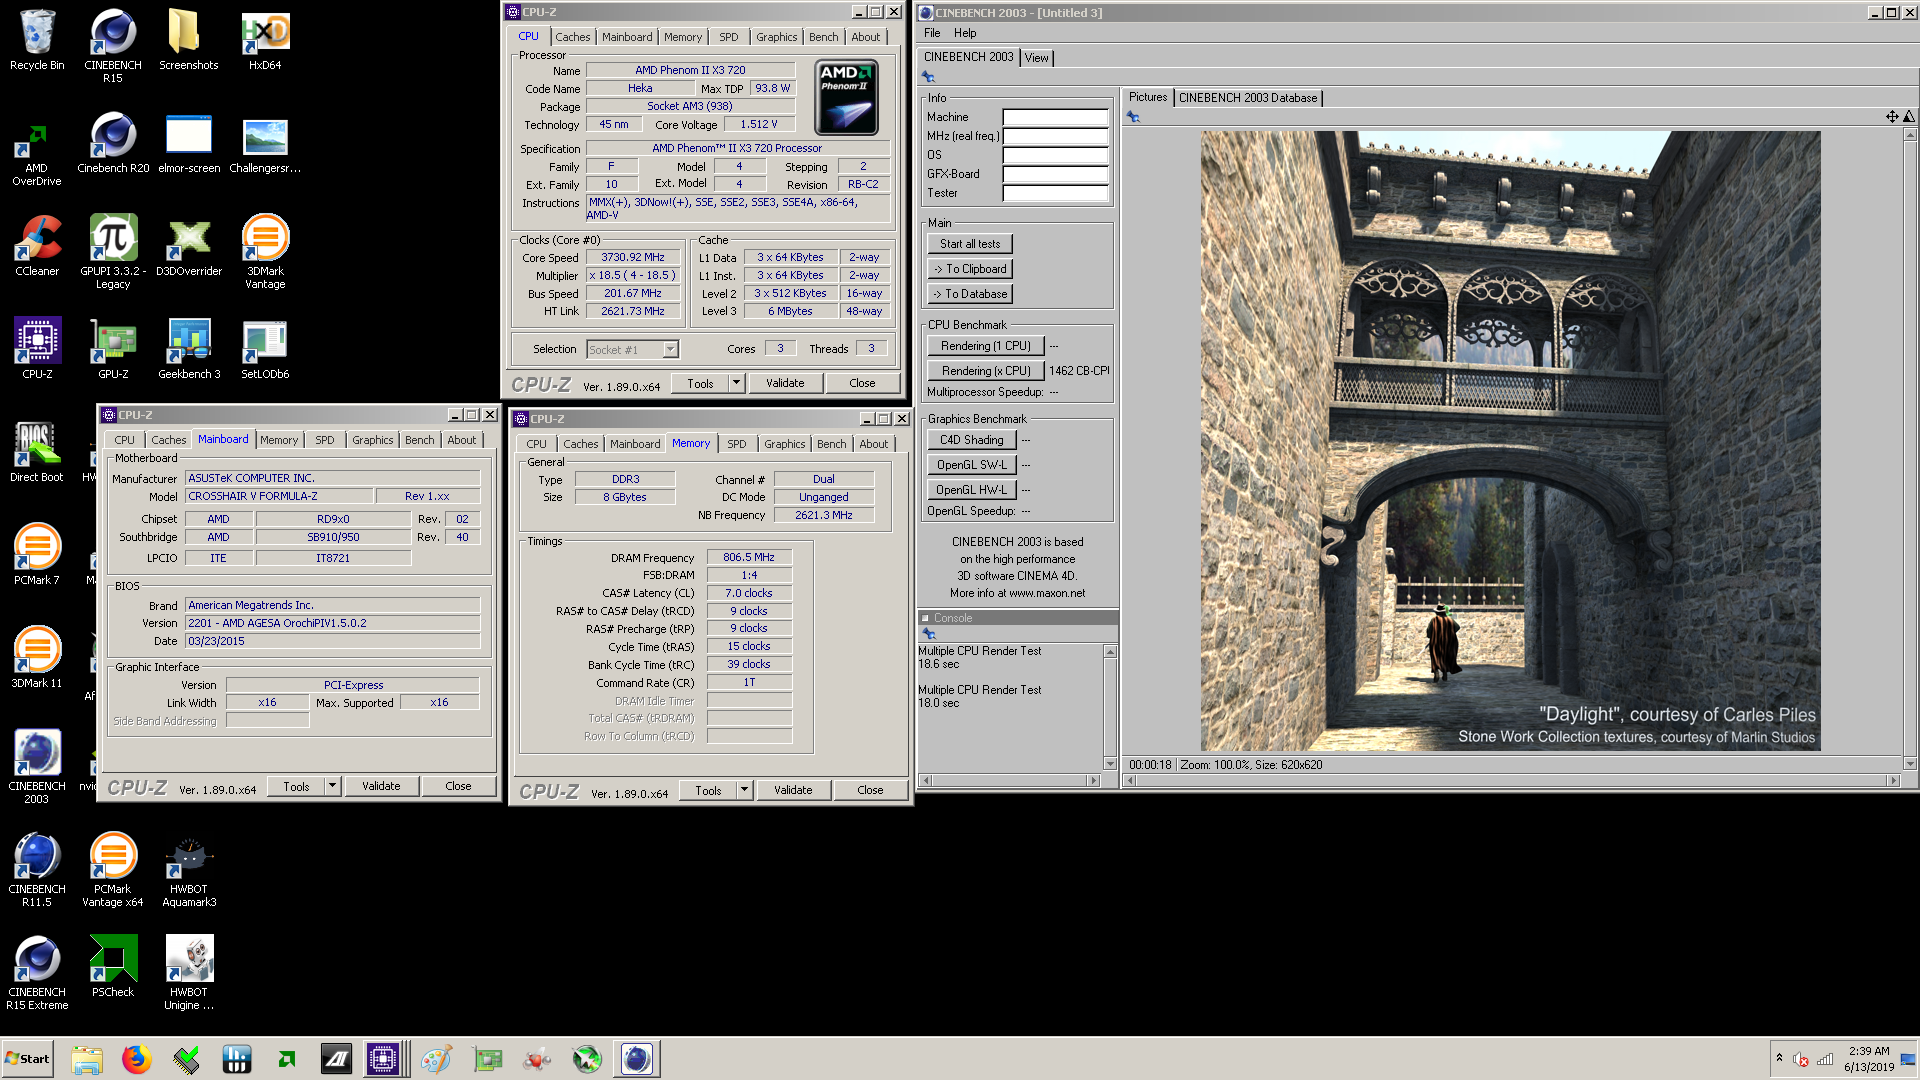This screenshot has width=1920, height=1080.
Task: Click the rendered Daylight picture
Action: 1510,441
